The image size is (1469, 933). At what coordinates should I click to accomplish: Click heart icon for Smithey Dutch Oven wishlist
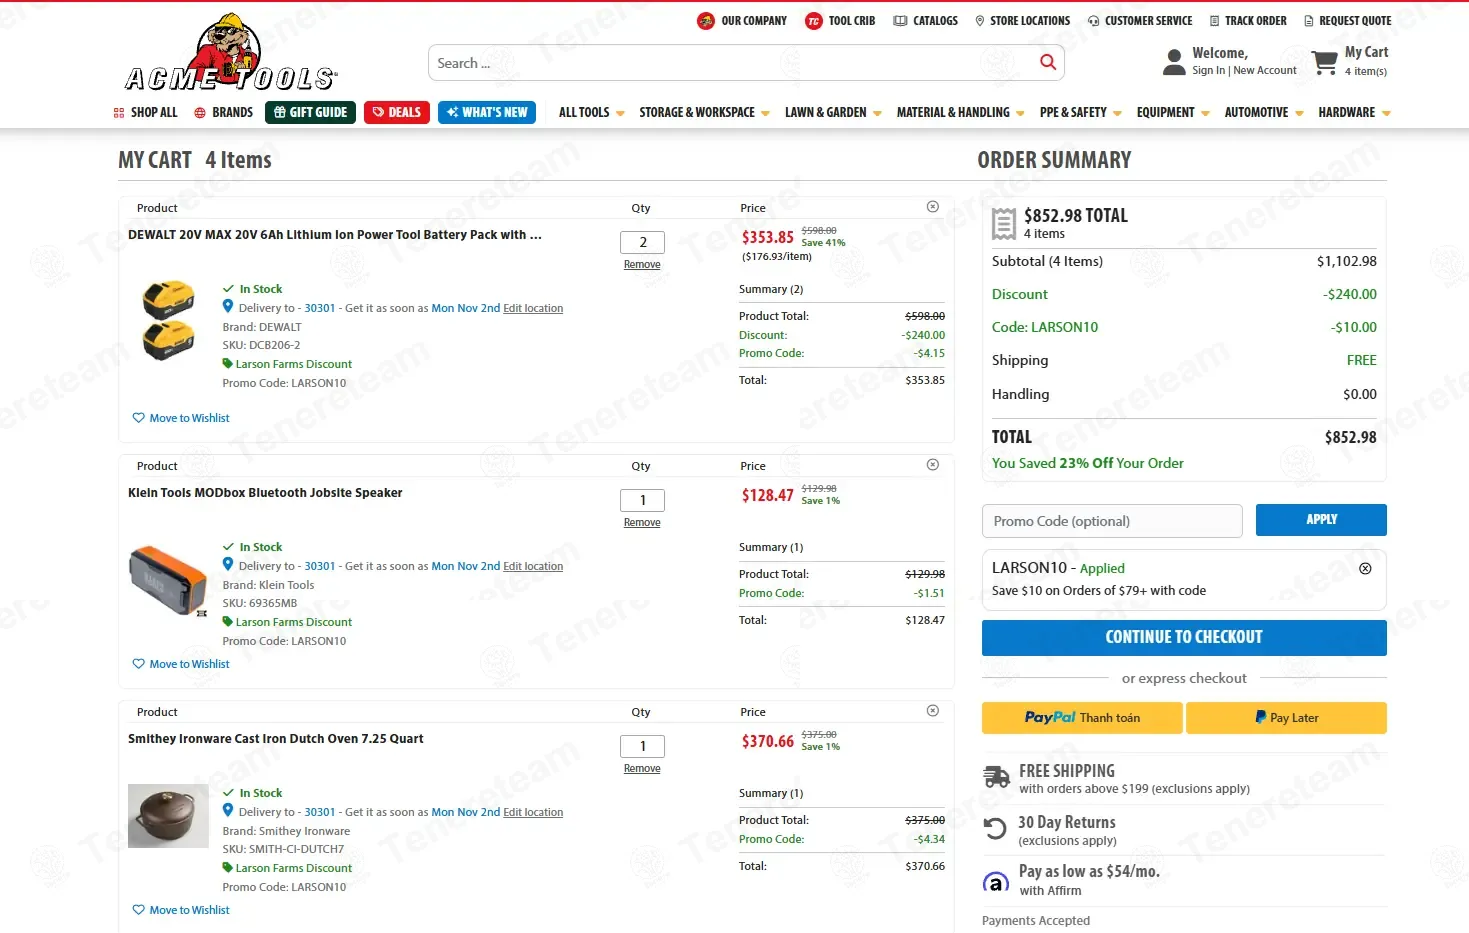pos(139,910)
